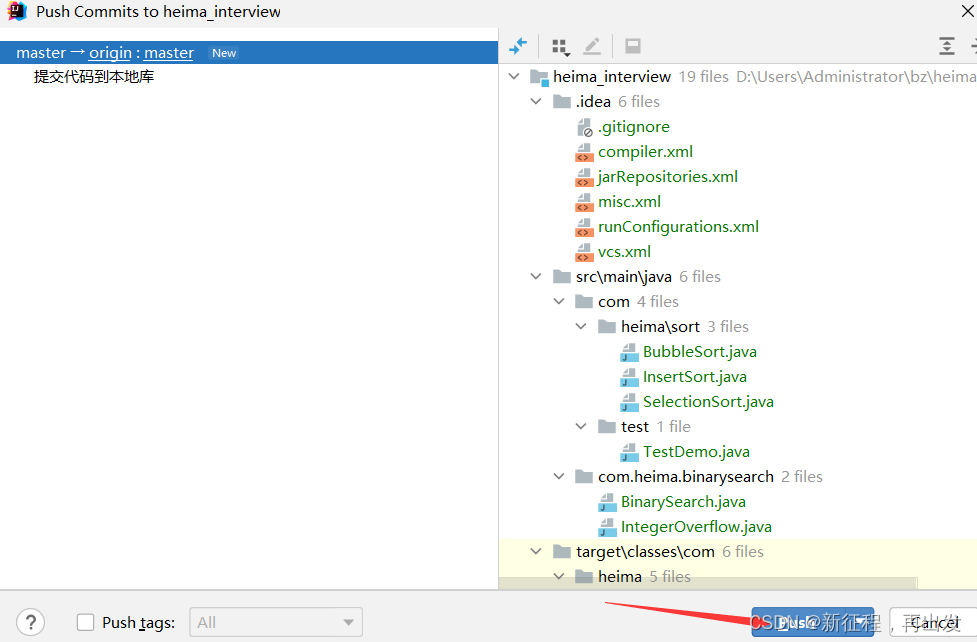Select the compiler.xml file name
The image size is (977, 642).
point(646,152)
